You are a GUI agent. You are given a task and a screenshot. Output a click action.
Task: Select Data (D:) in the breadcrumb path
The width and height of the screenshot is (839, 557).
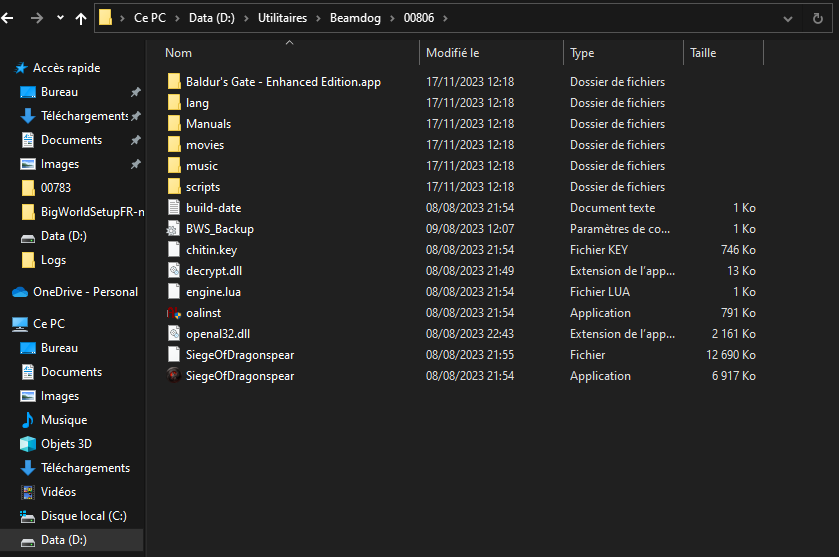point(212,18)
